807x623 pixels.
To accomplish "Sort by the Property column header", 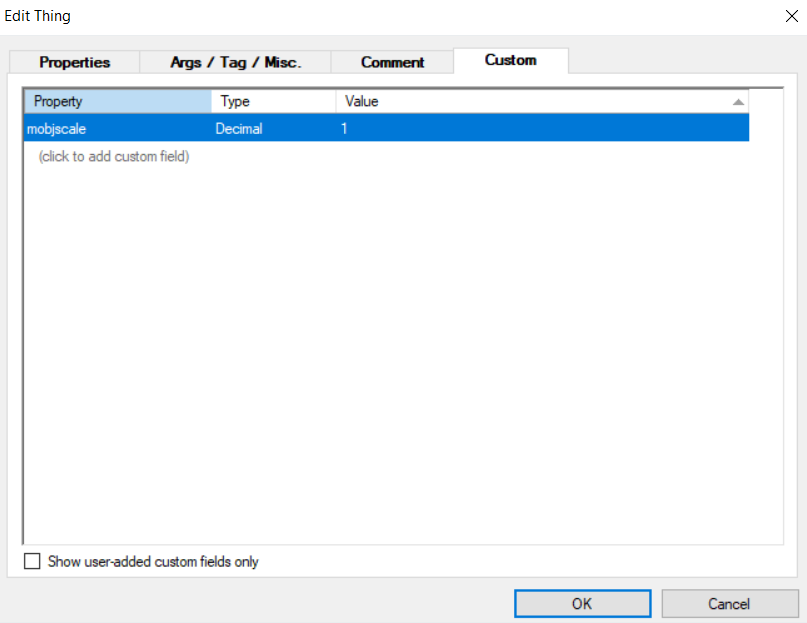I will pyautogui.click(x=118, y=101).
